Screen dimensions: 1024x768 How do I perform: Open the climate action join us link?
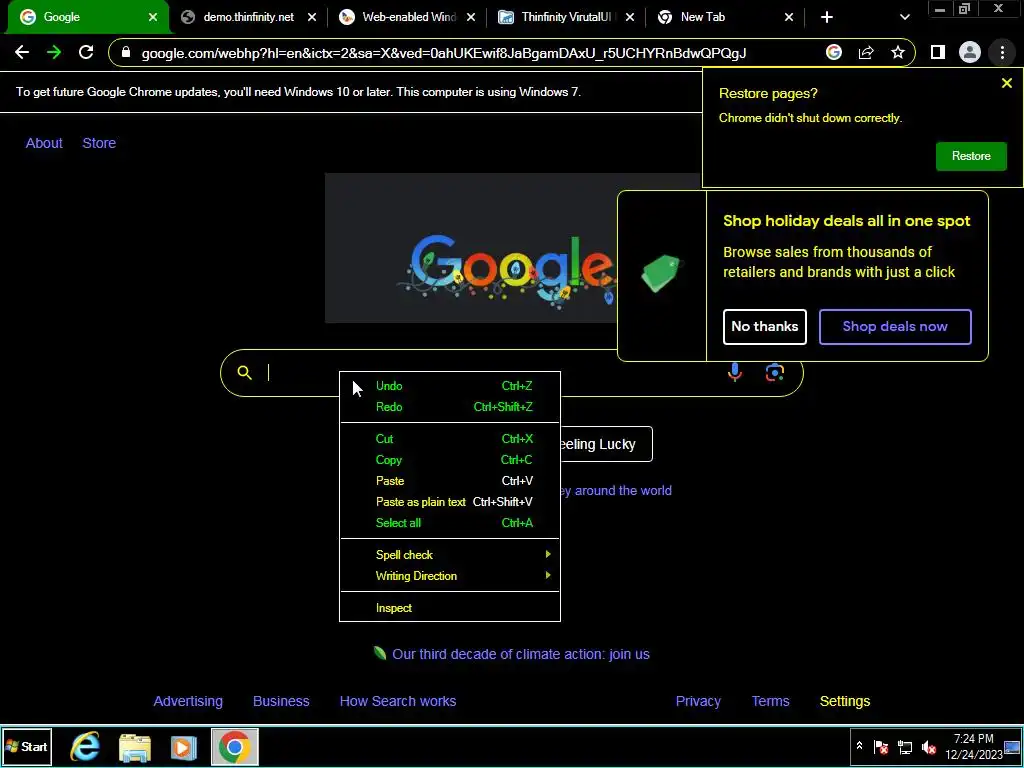[520, 654]
